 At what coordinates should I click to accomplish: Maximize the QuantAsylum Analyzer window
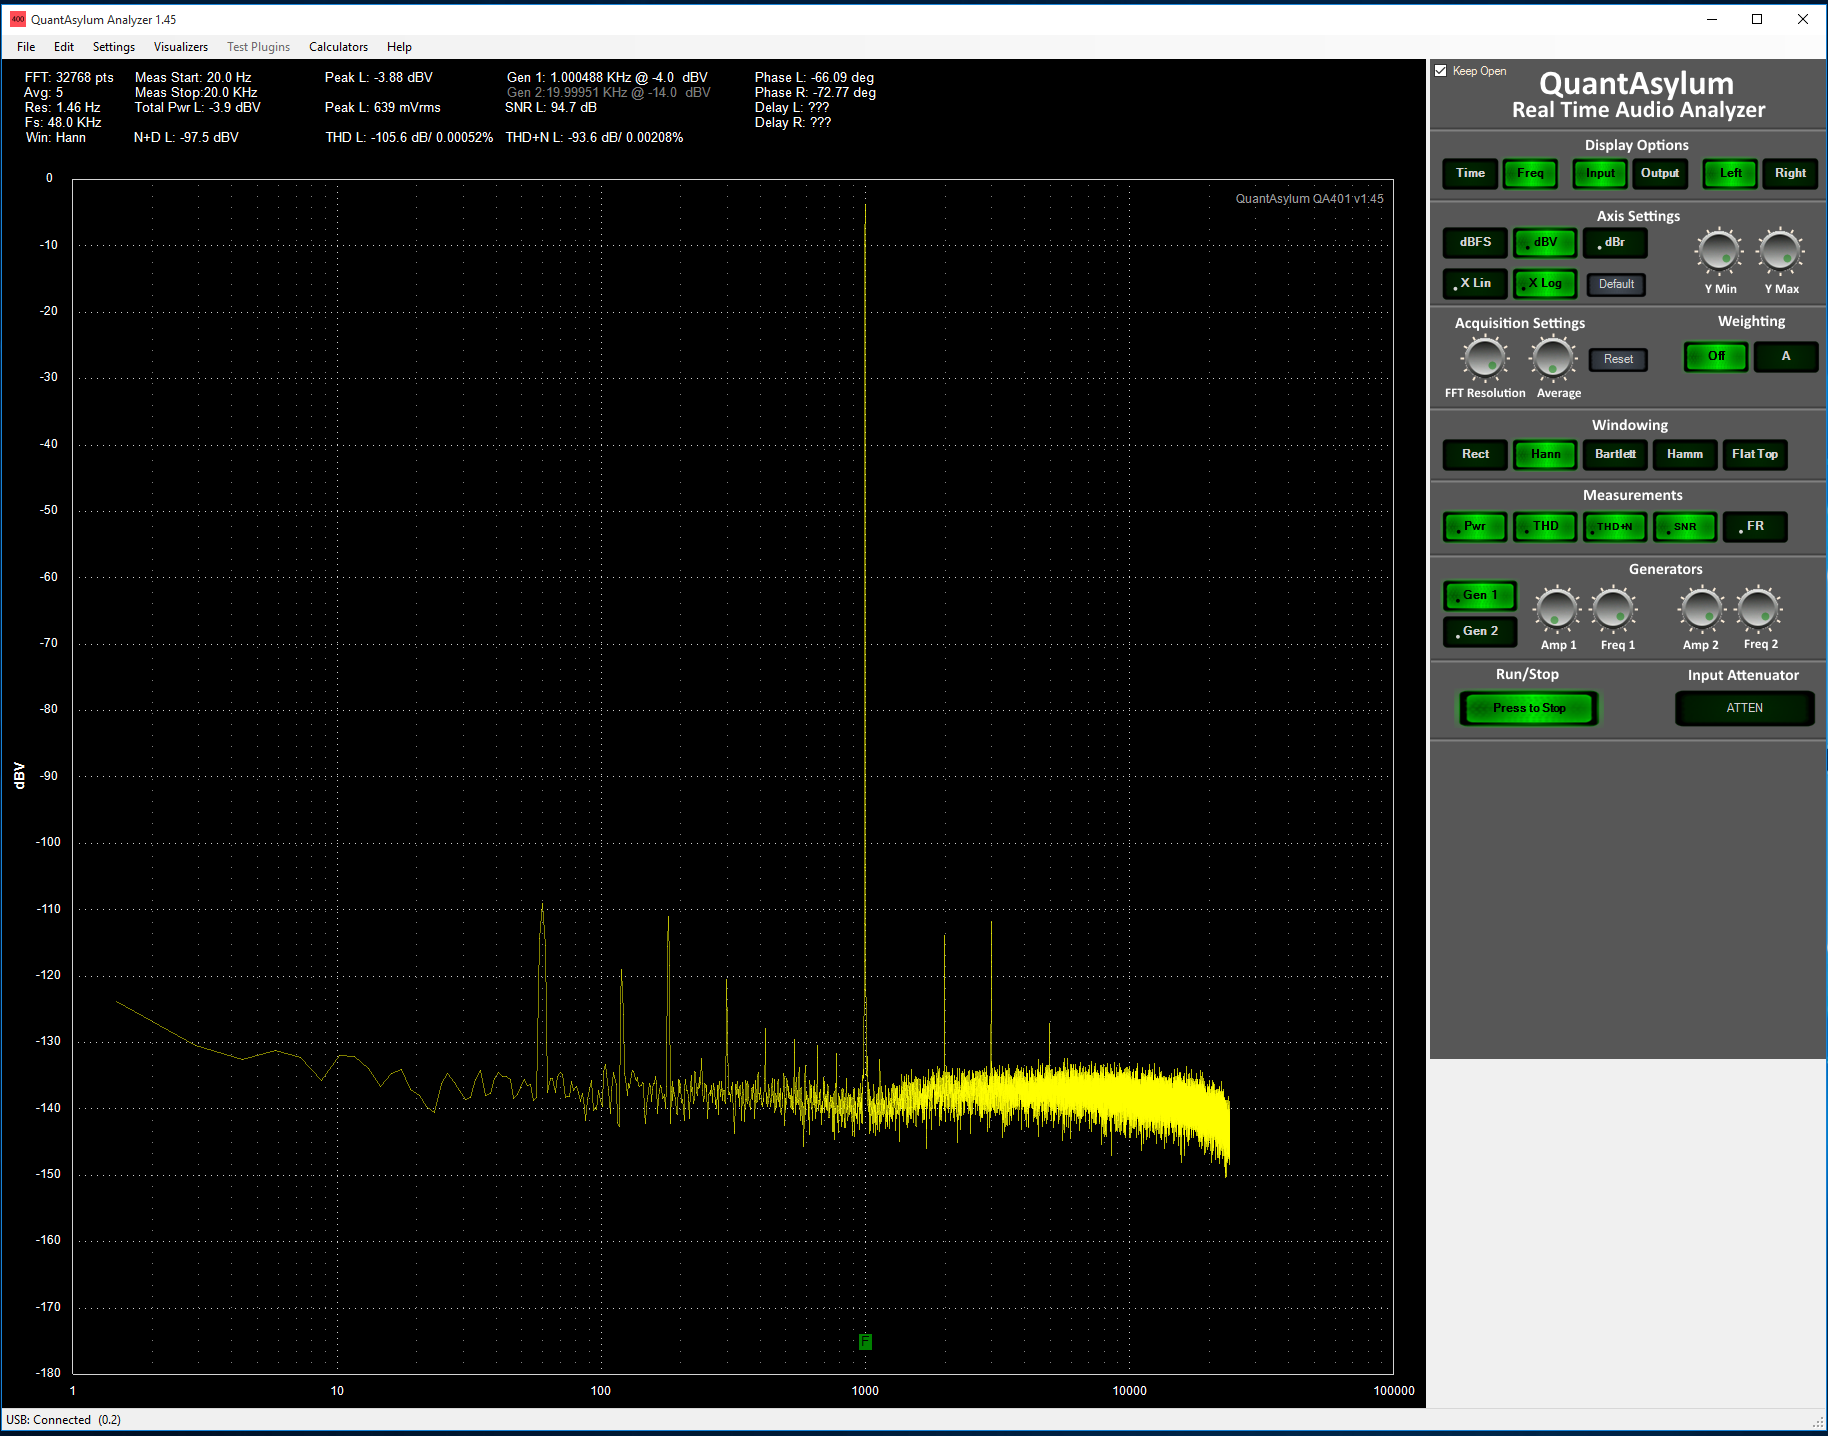[x=1757, y=19]
